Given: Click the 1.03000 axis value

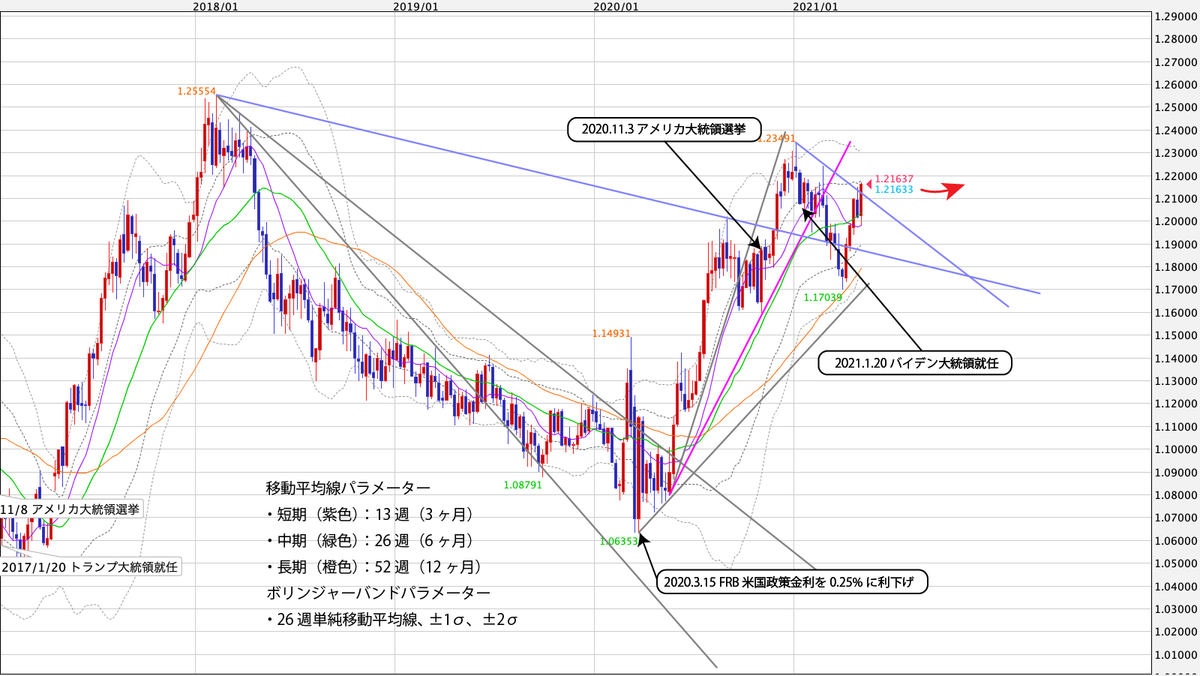Looking at the screenshot, I should click(x=1174, y=610).
